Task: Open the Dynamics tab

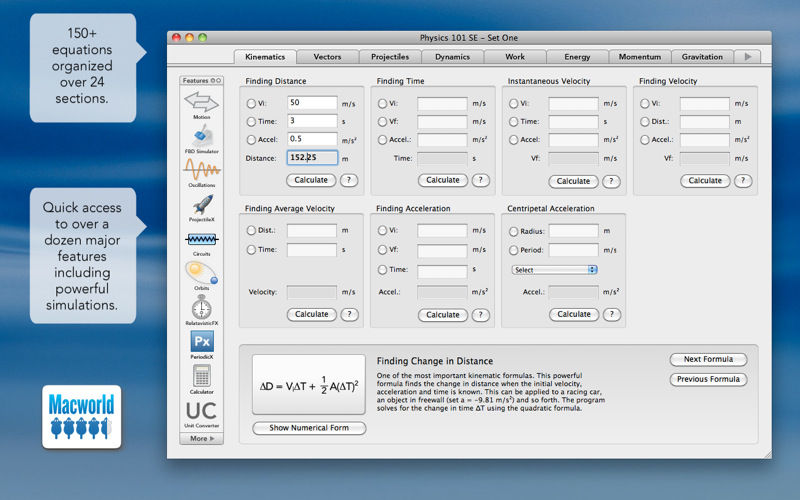Action: click(452, 57)
